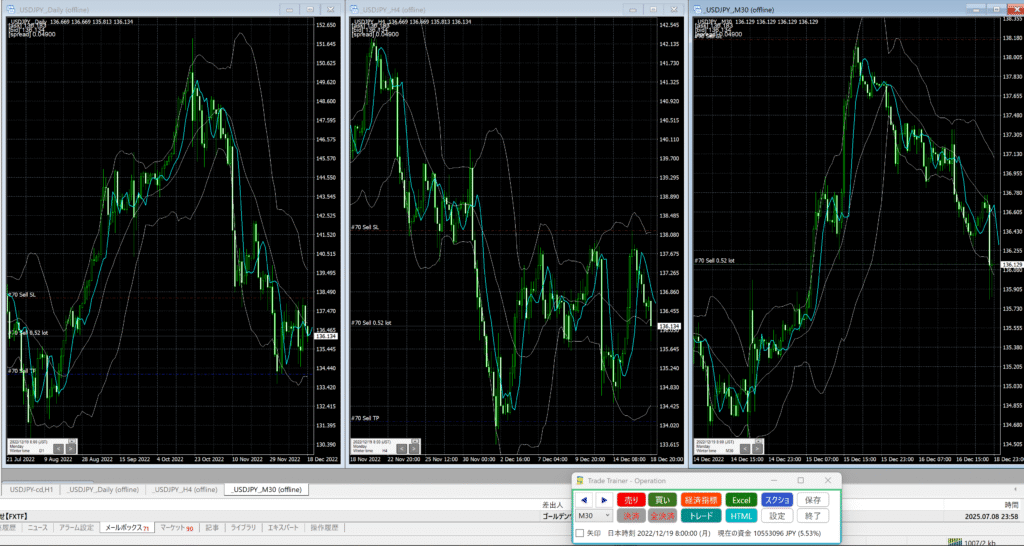Viewport: 1024px width, 546px height.
Task: Select the _USDJPY_M30 (offline) tab
Action: coord(266,489)
